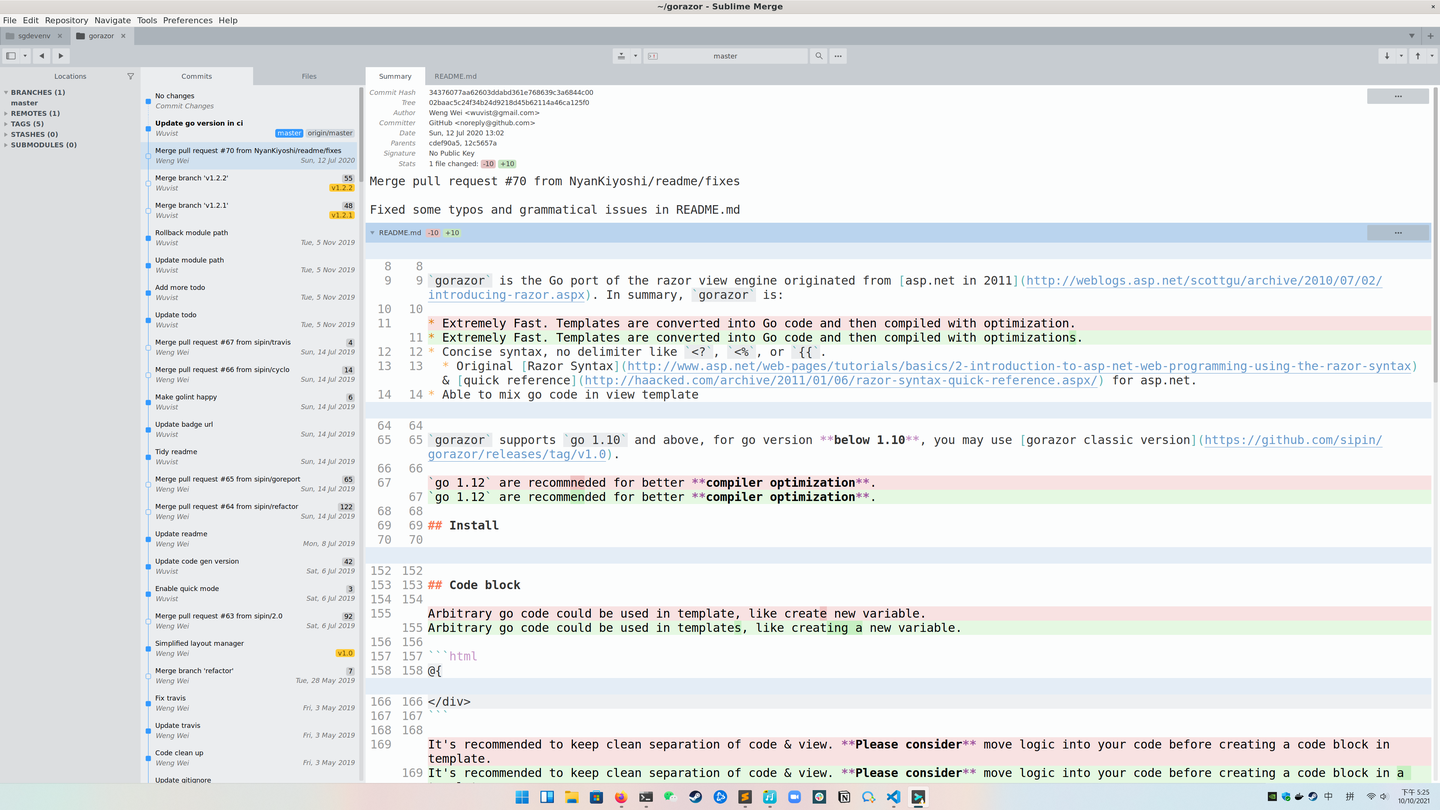Collapse the README.md file diff header
Image resolution: width=1440 pixels, height=810 pixels.
point(372,232)
